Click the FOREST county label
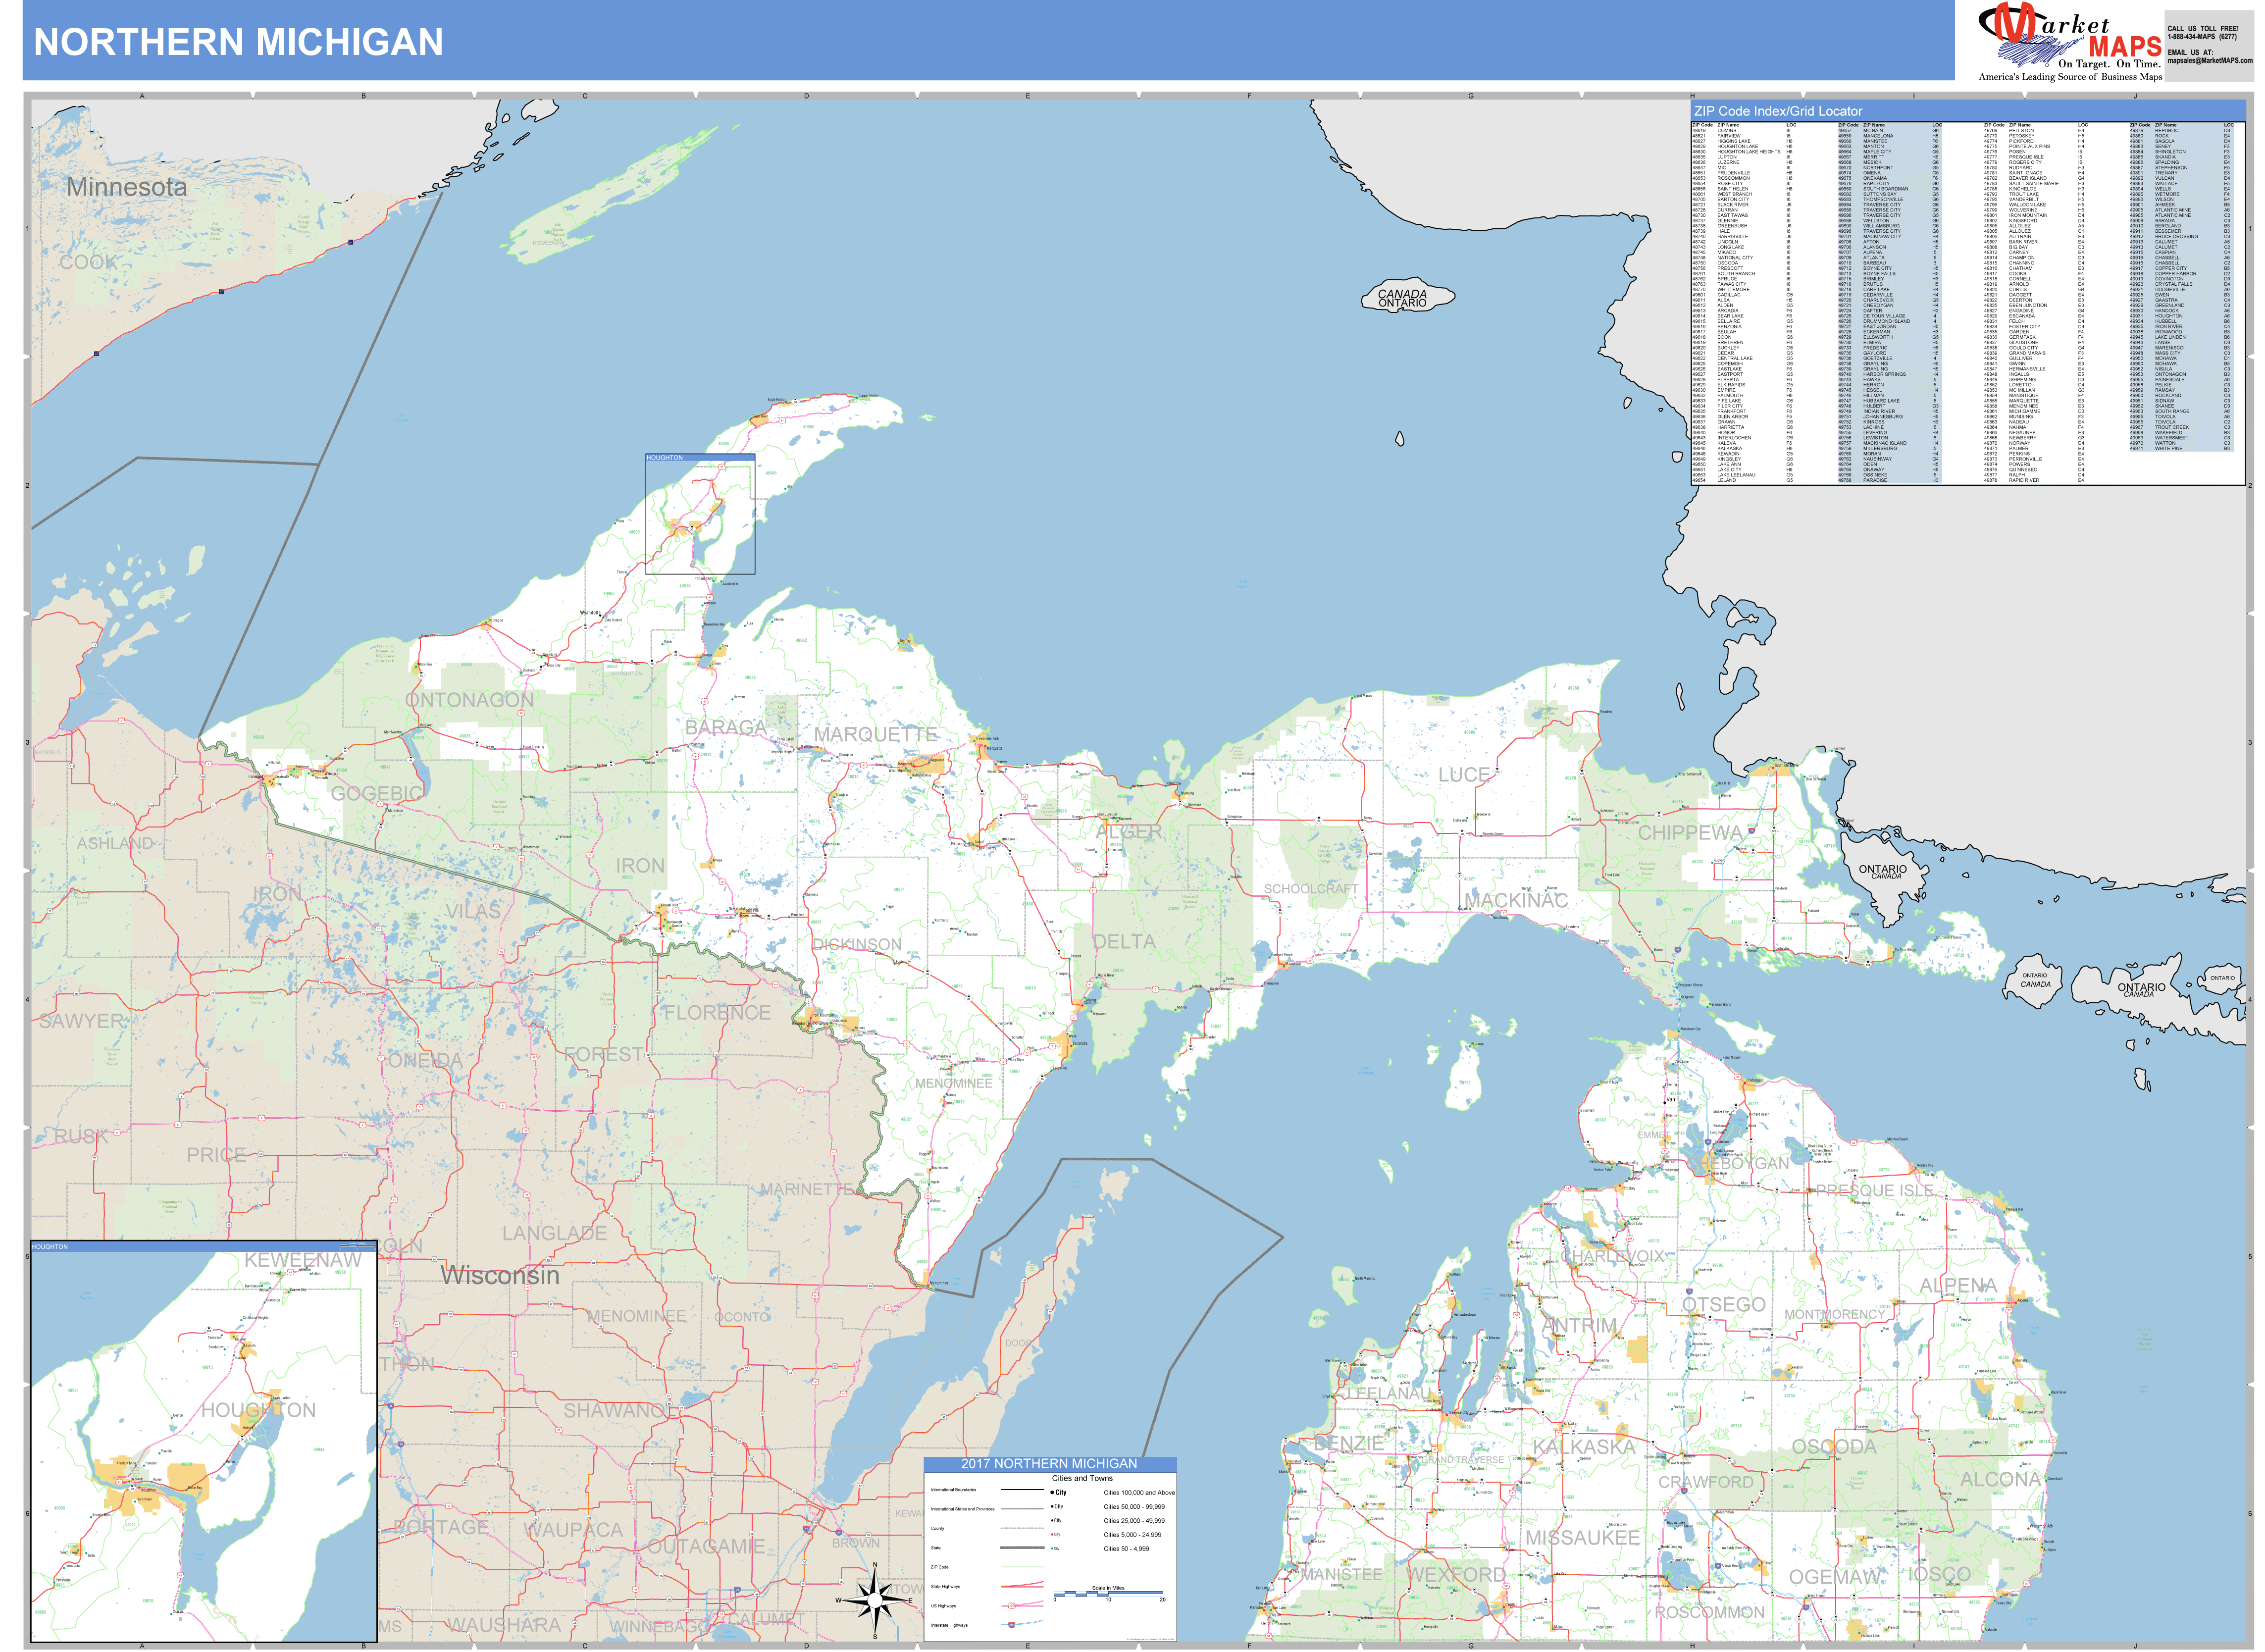Image resolution: width=2265 pixels, height=1652 pixels. (x=603, y=1055)
